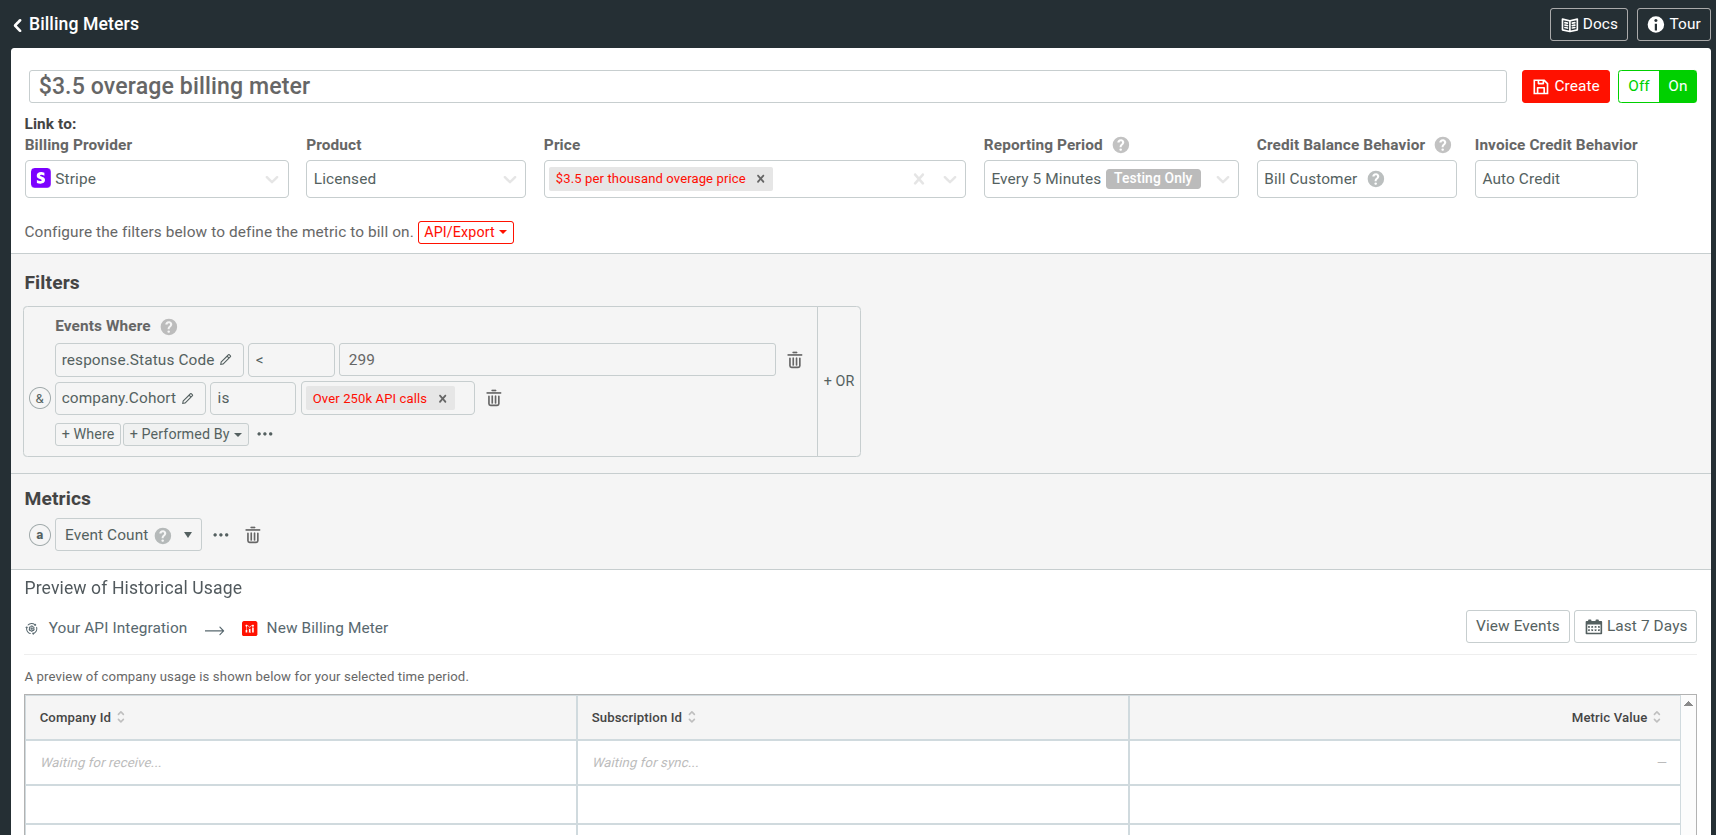Click the Testing Only badge

[x=1153, y=179]
